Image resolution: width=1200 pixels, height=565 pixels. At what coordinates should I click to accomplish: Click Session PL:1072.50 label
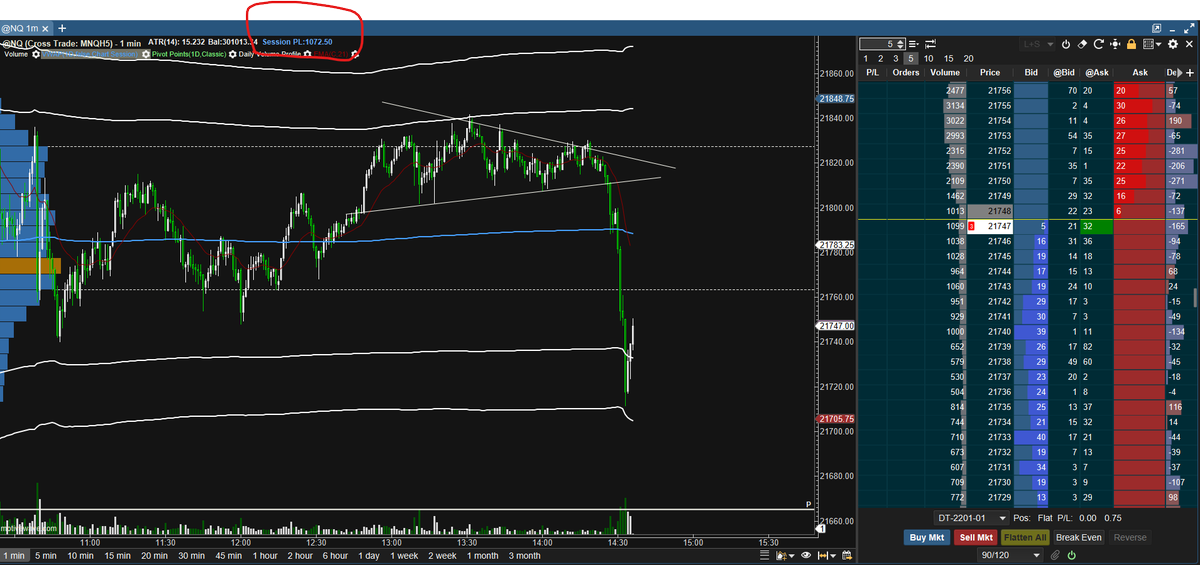297,42
